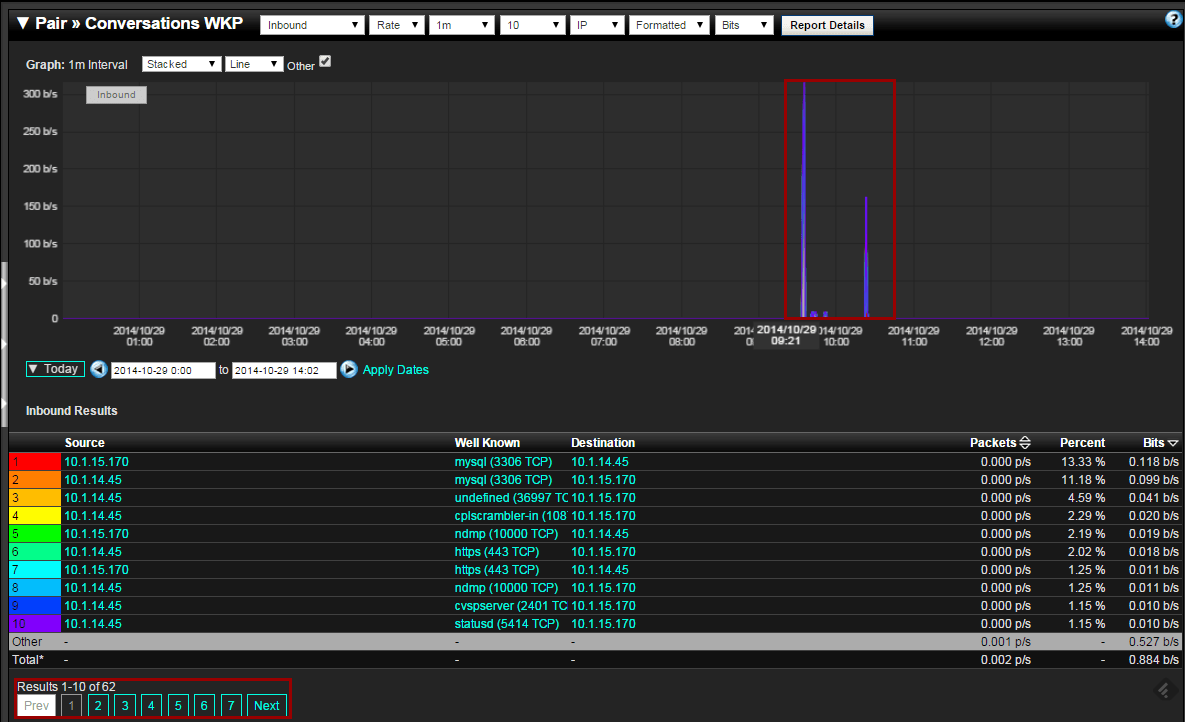Click the Report Details button
The width and height of the screenshot is (1185, 722).
click(x=827, y=25)
